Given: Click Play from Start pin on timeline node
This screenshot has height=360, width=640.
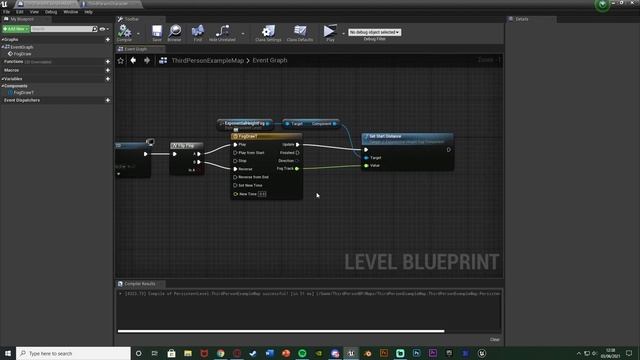Looking at the screenshot, I should click(236, 153).
